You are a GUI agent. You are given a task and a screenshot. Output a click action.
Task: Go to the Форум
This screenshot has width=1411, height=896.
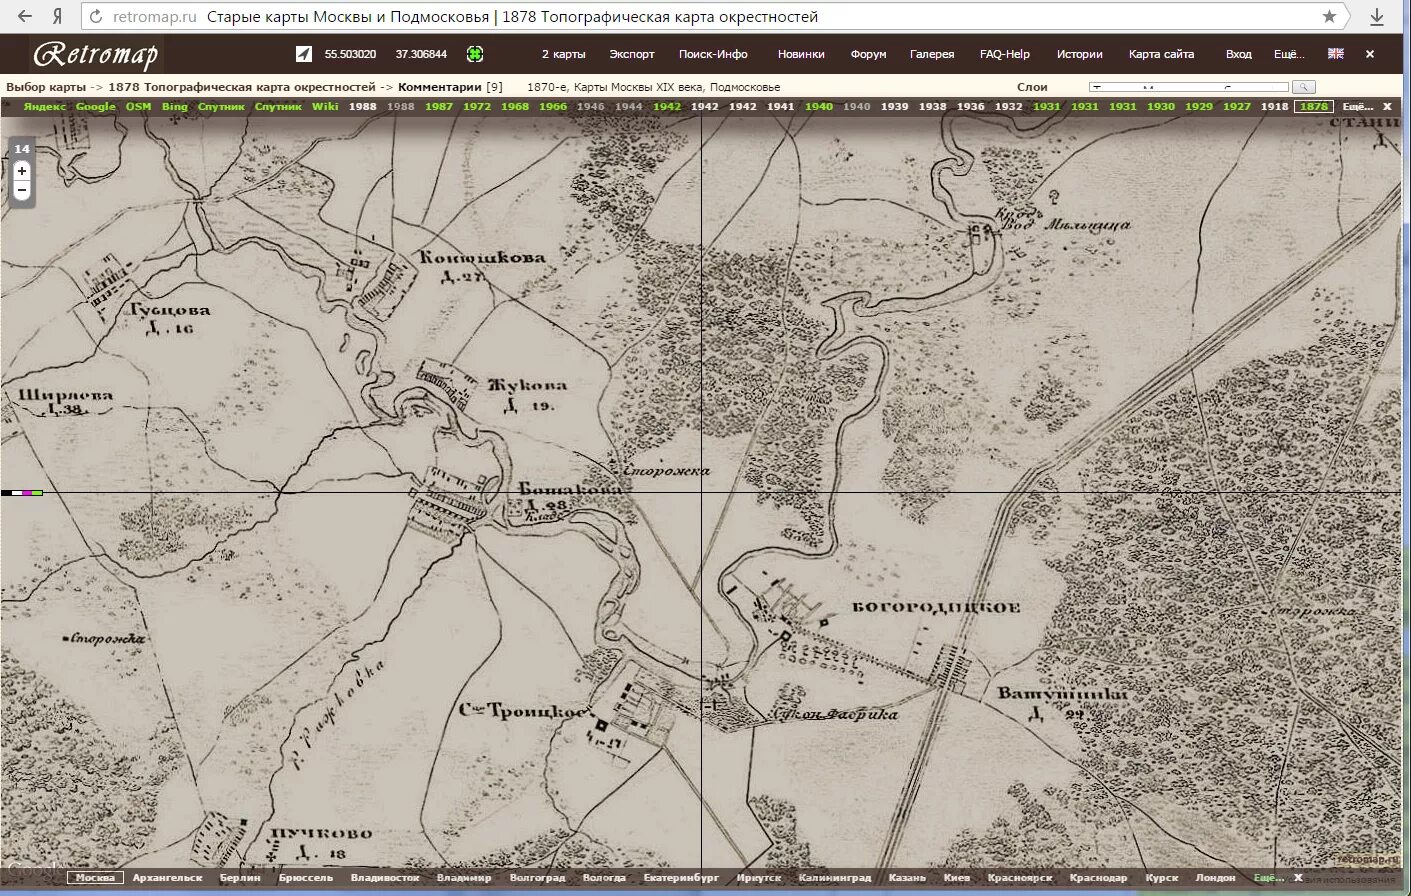[x=868, y=54]
